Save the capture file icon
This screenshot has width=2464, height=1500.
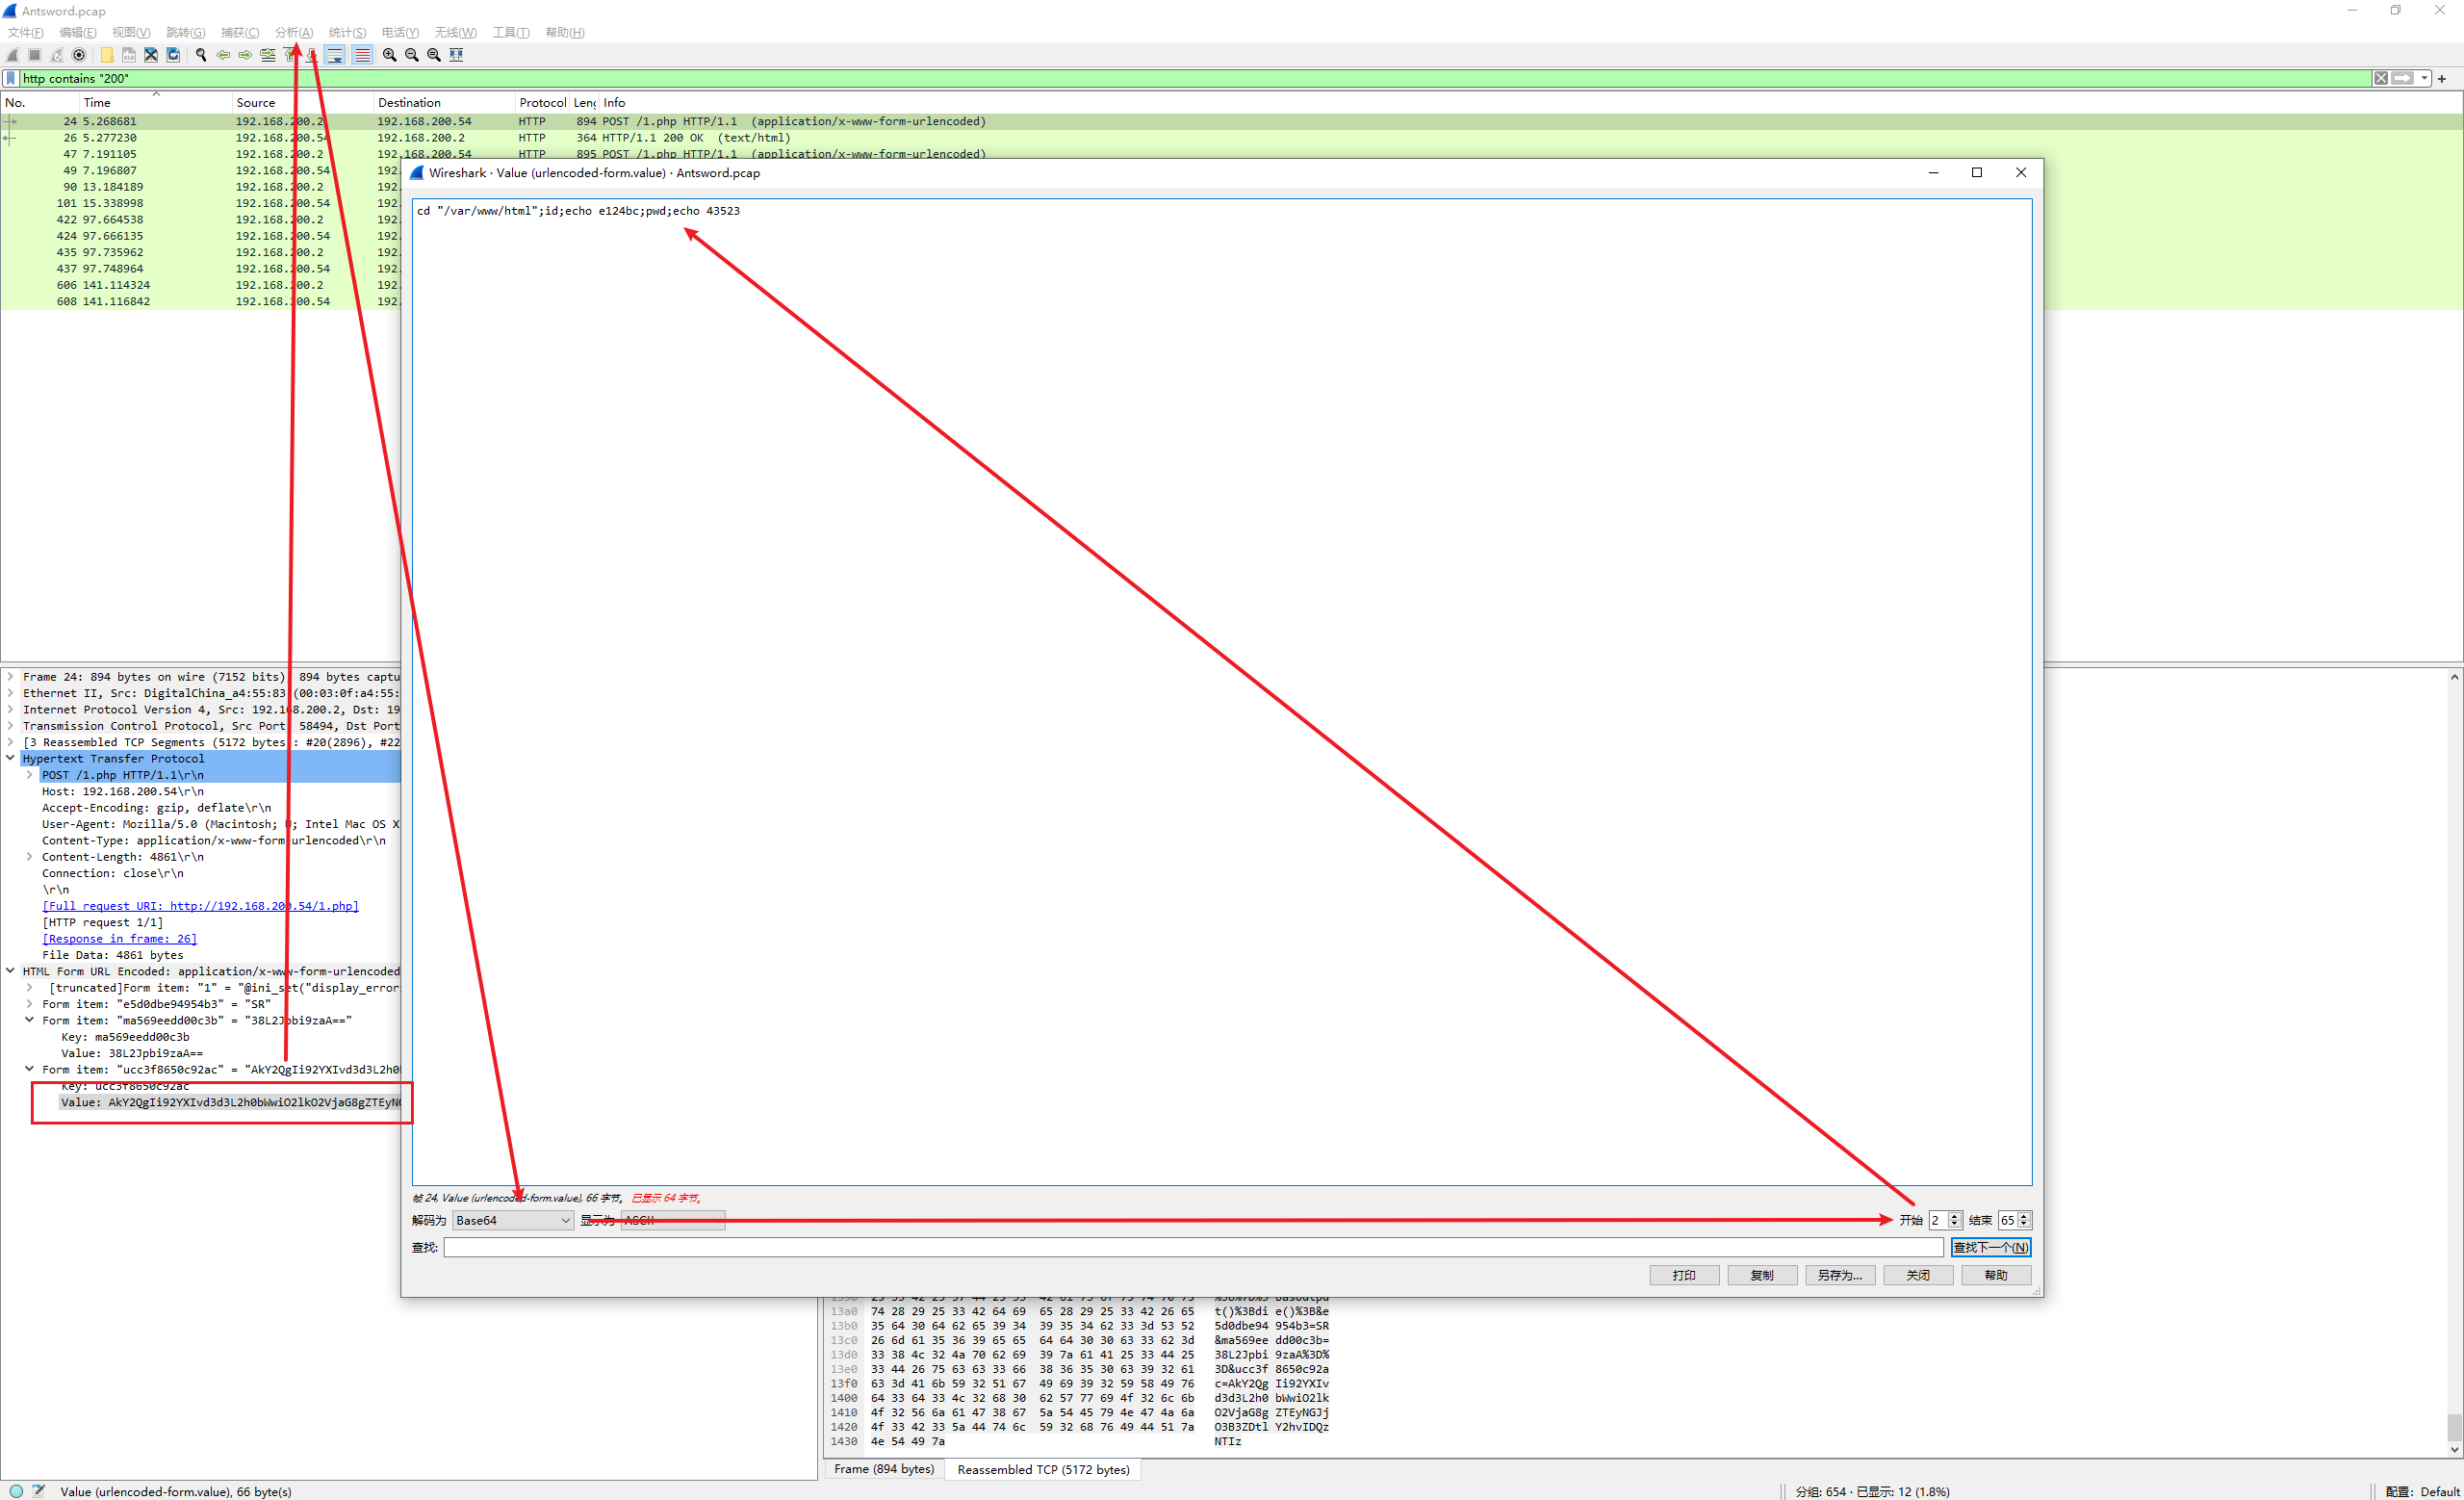tap(129, 55)
